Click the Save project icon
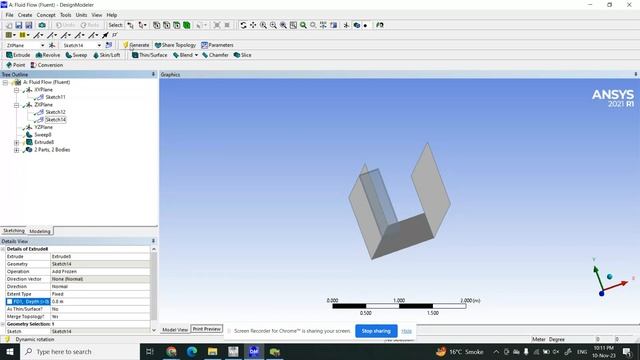The width and height of the screenshot is (640, 360). point(19,25)
